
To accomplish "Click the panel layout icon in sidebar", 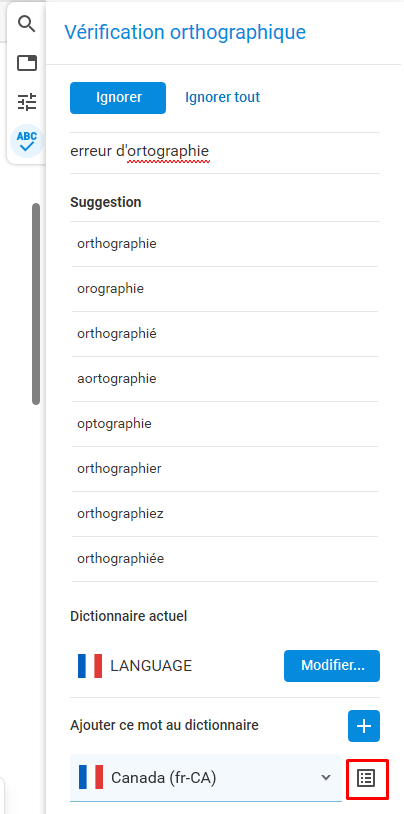I will tap(26, 63).
